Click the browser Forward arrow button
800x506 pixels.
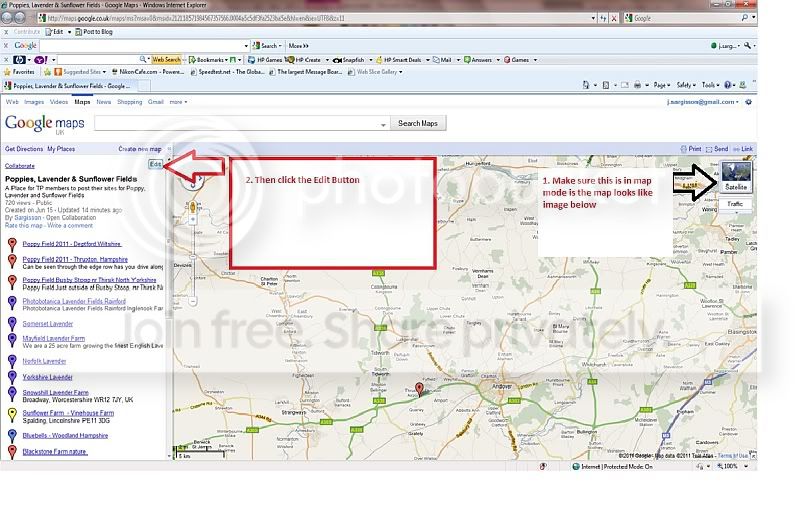(20, 17)
